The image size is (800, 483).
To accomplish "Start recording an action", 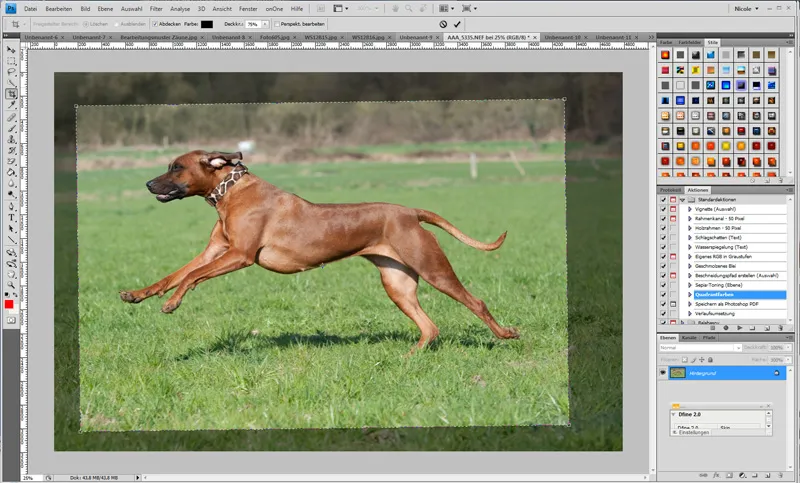I will pos(726,328).
